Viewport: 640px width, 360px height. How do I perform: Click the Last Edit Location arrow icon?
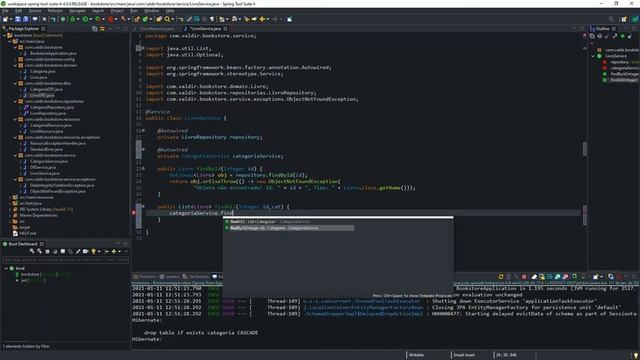tap(247, 19)
